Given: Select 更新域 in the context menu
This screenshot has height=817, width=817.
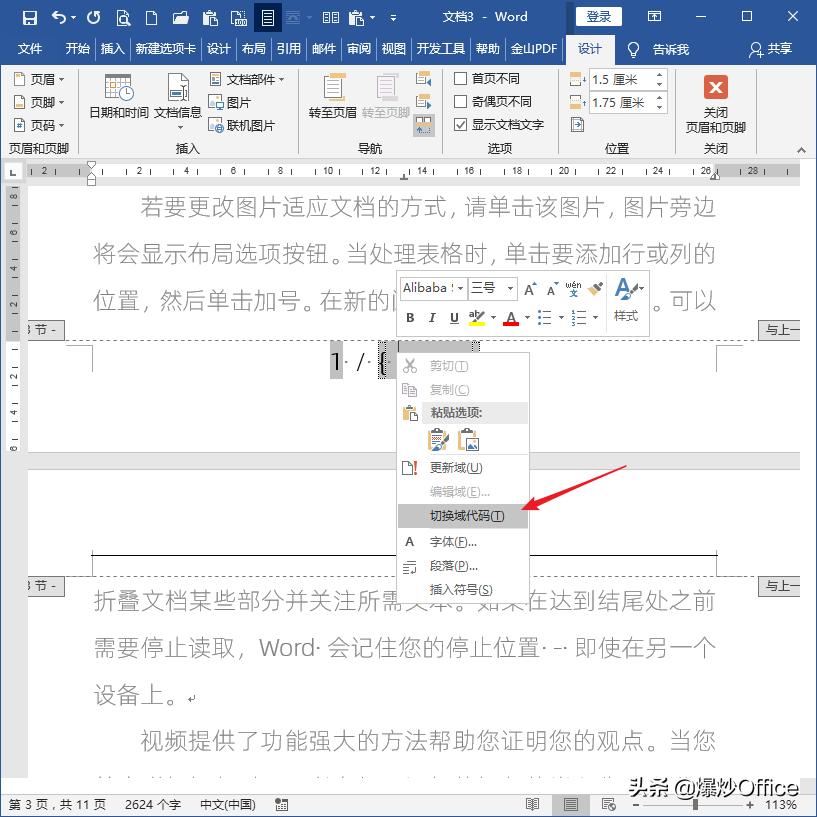Looking at the screenshot, I should coord(455,467).
